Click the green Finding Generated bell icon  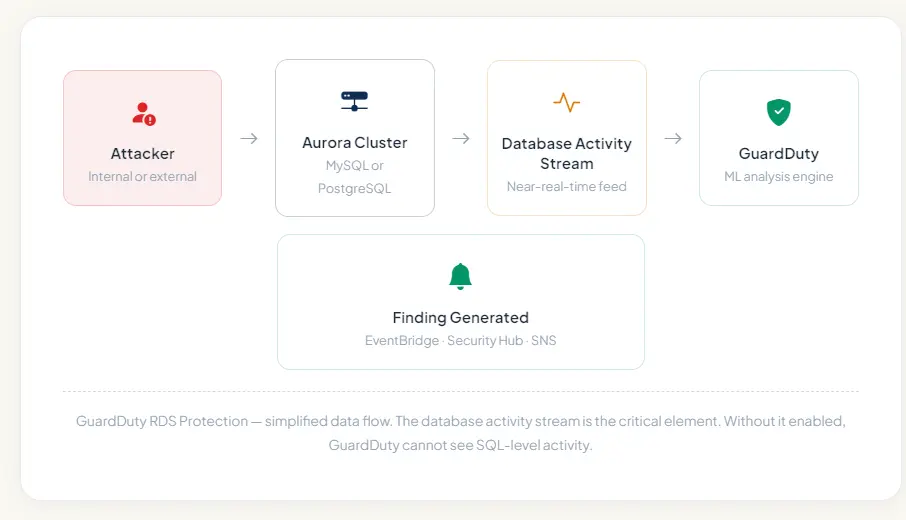coord(460,276)
